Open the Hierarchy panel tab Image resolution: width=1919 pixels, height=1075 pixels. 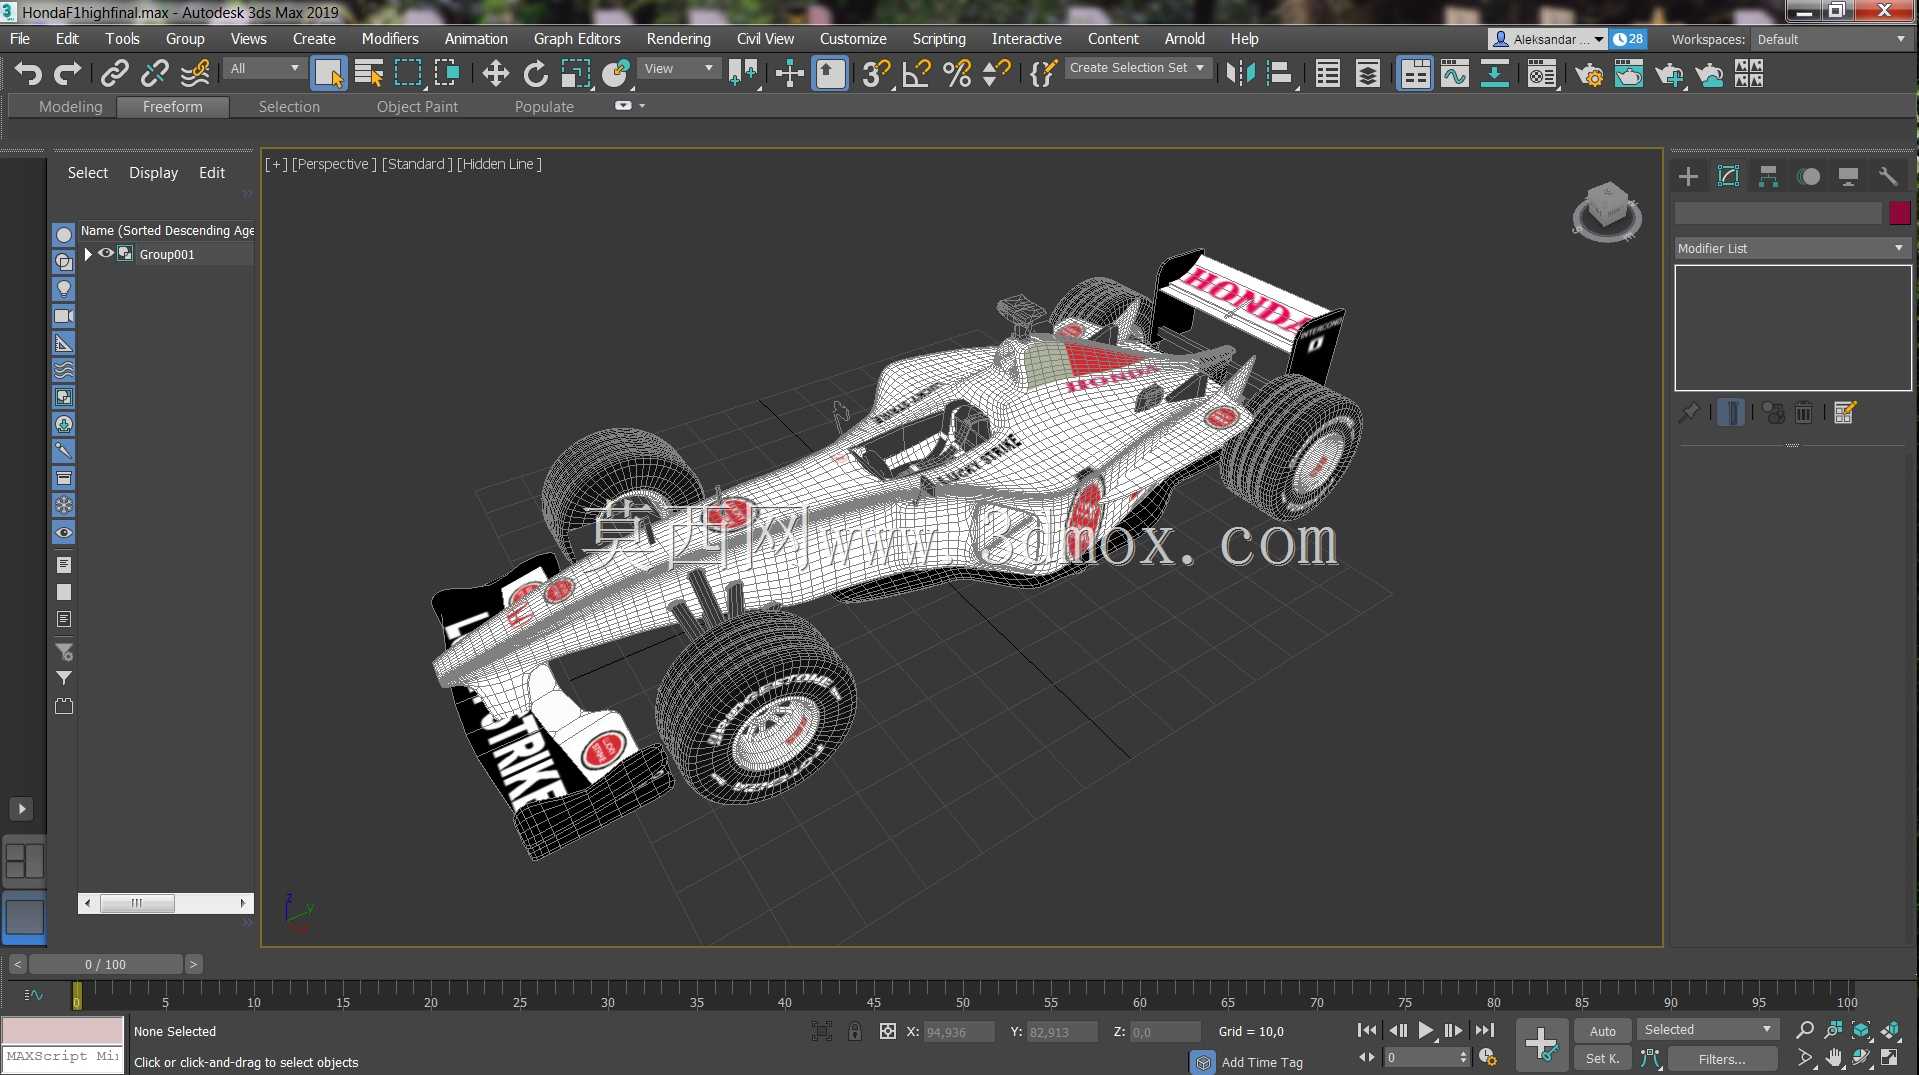1768,176
